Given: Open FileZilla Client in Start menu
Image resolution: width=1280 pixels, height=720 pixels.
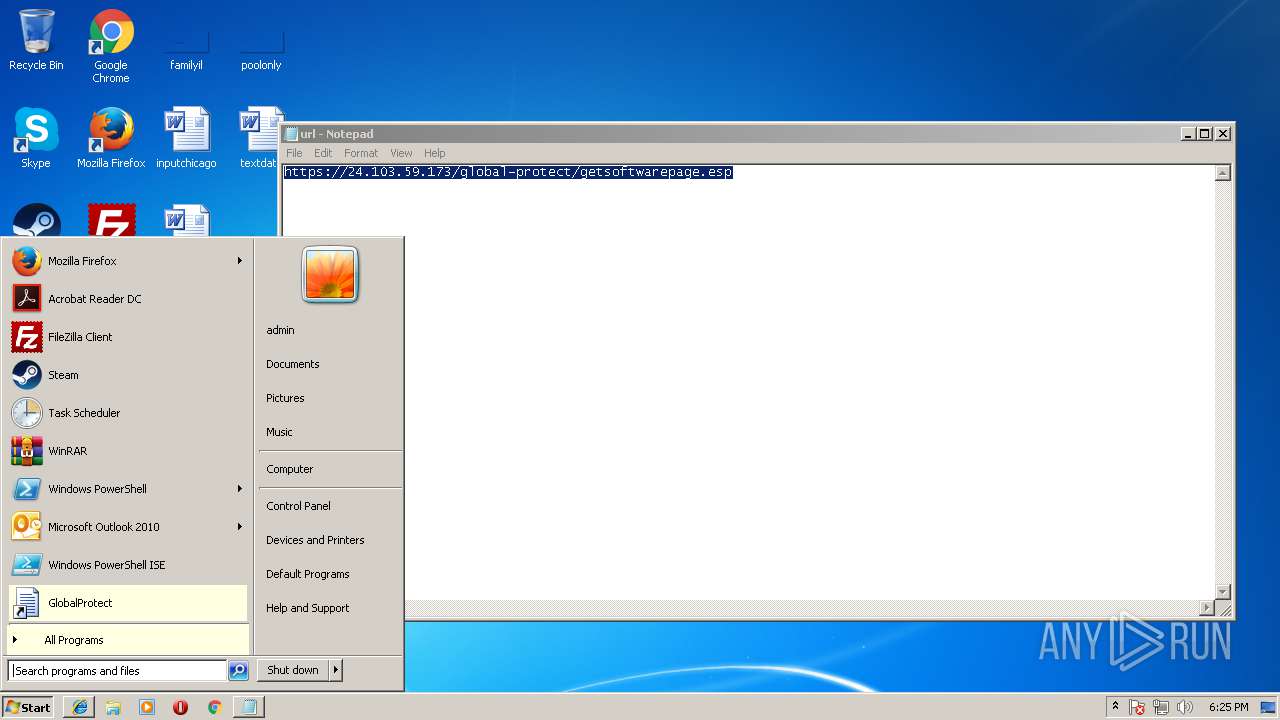Looking at the screenshot, I should pyautogui.click(x=128, y=337).
